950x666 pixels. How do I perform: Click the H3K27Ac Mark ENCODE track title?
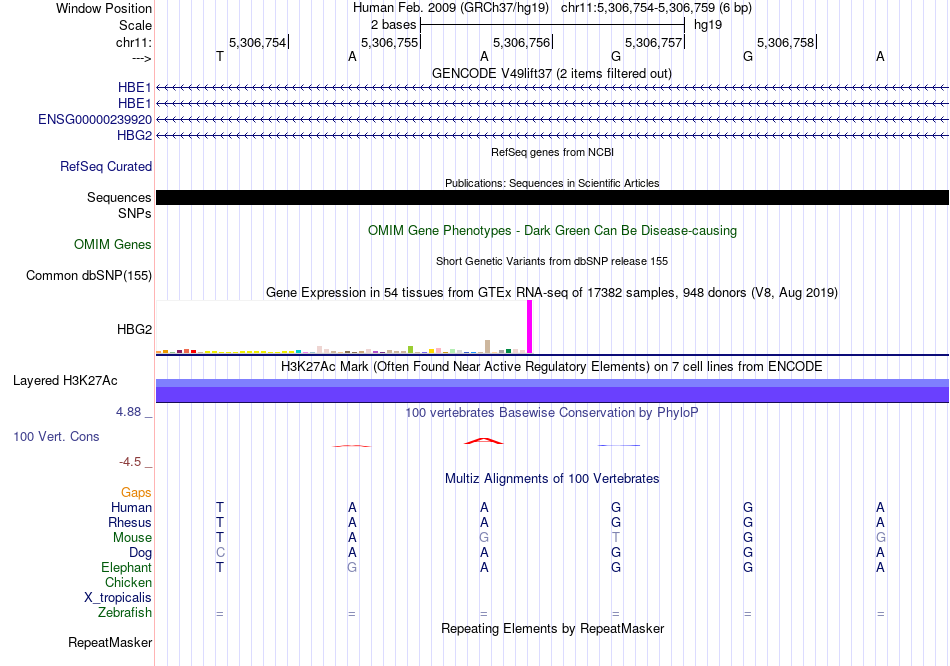pyautogui.click(x=552, y=367)
